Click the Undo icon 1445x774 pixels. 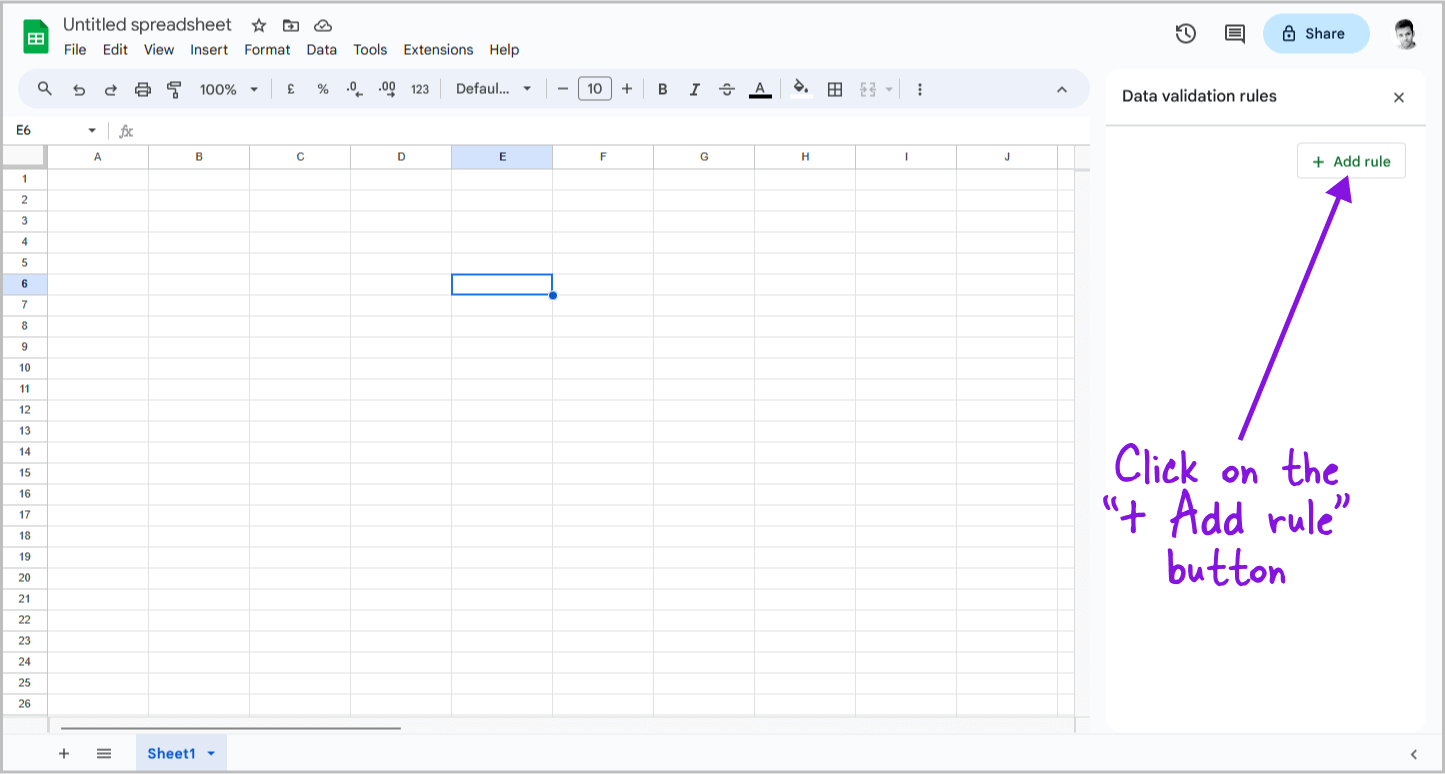coord(79,88)
